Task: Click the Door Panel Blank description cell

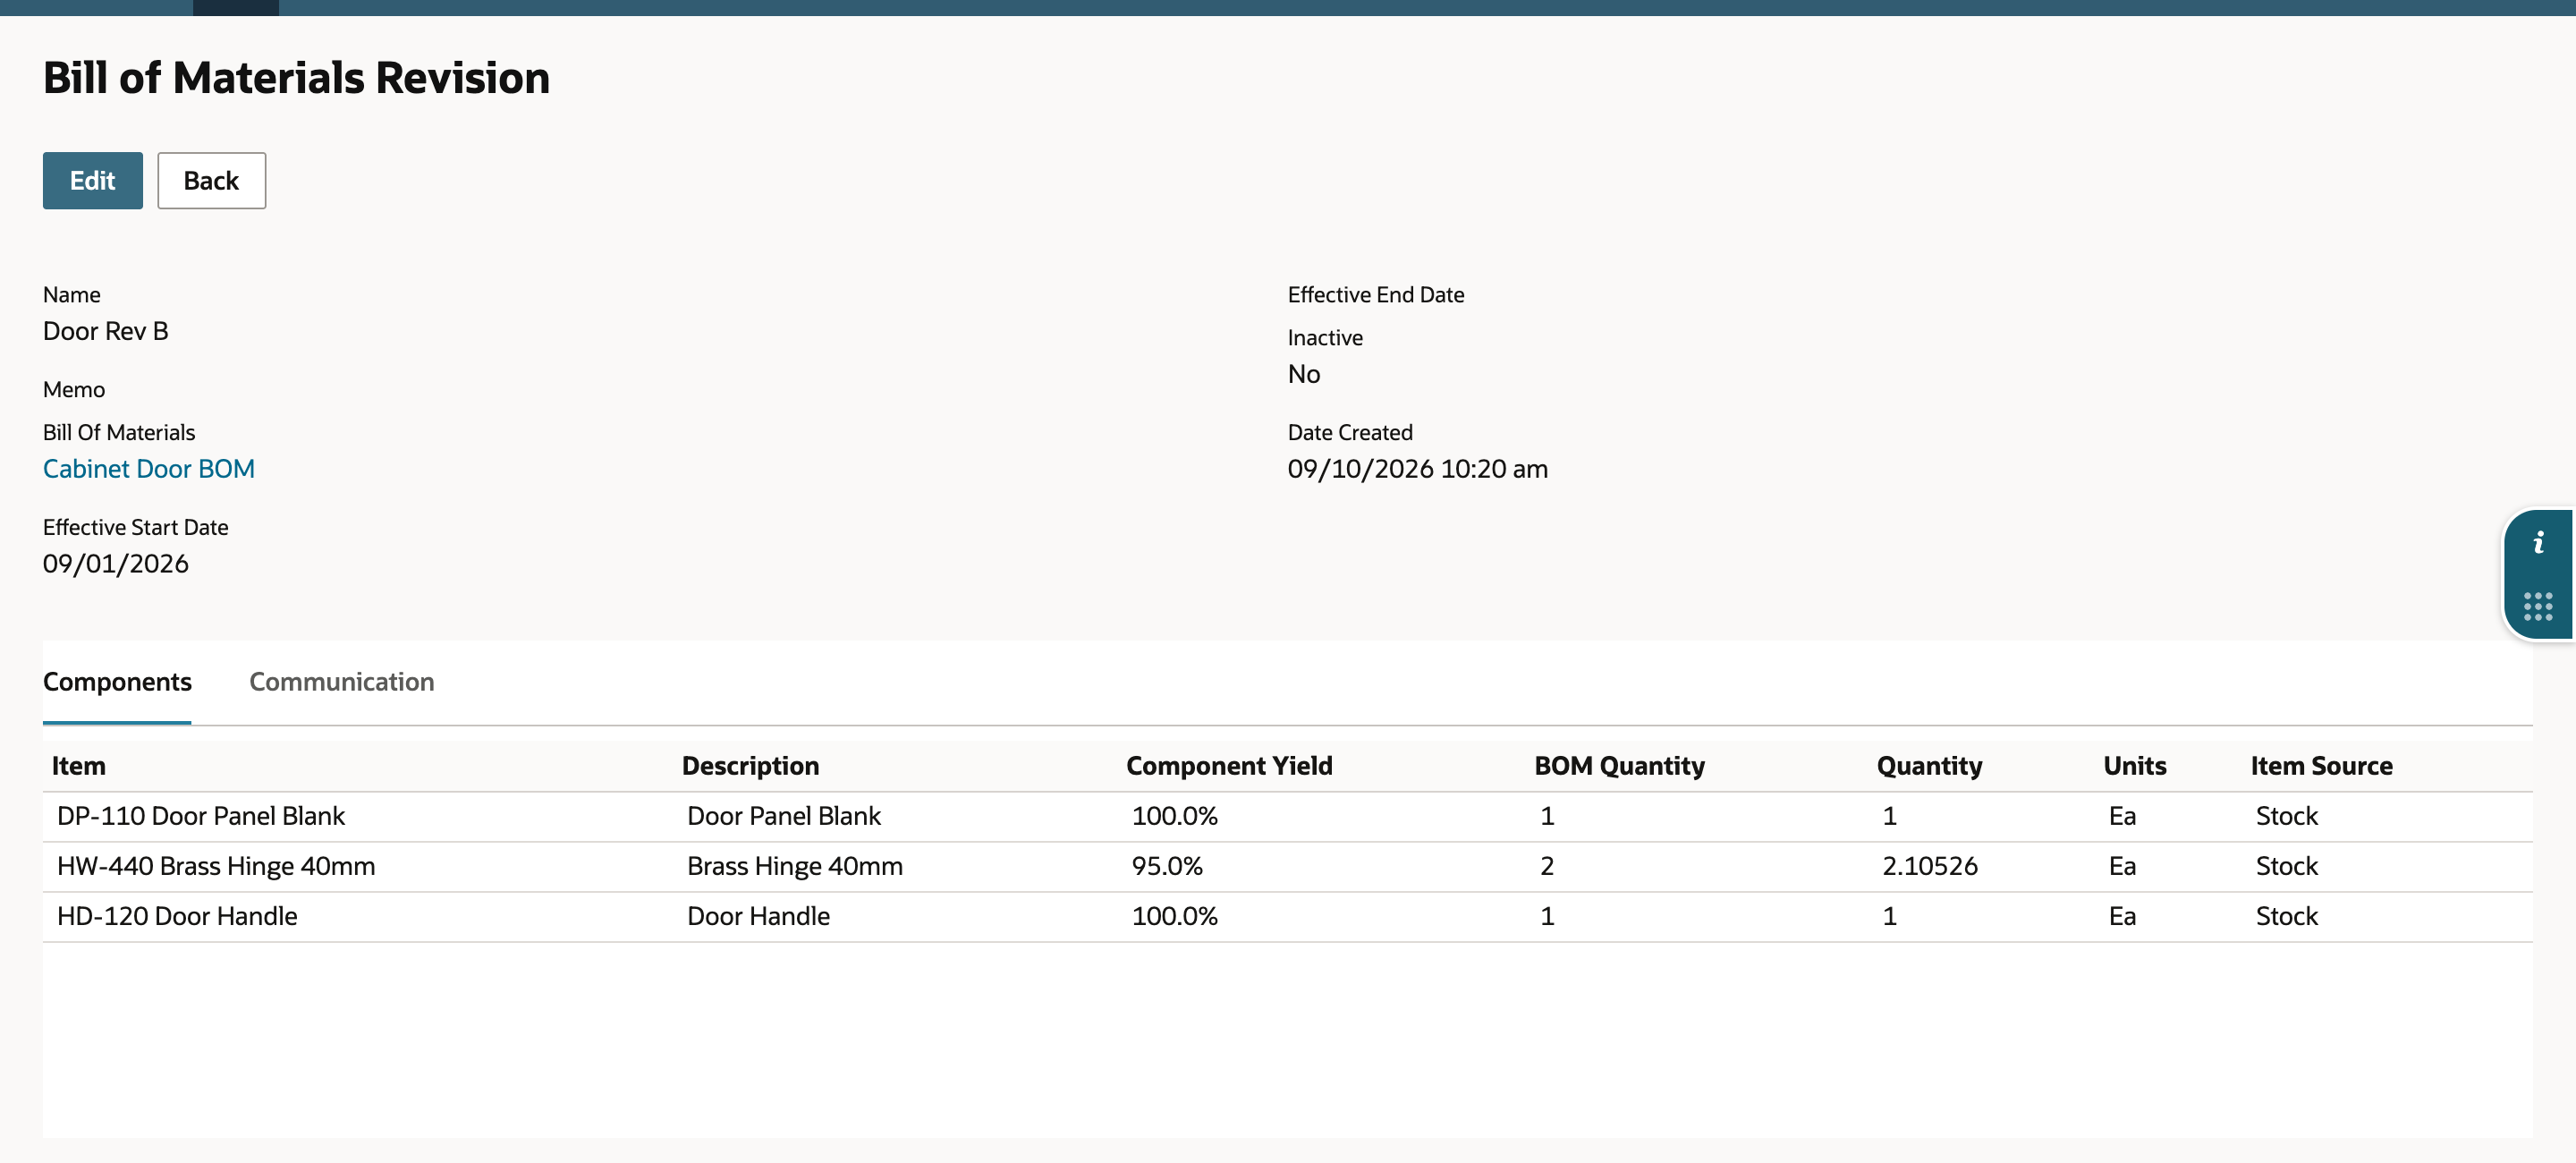Action: click(x=783, y=816)
